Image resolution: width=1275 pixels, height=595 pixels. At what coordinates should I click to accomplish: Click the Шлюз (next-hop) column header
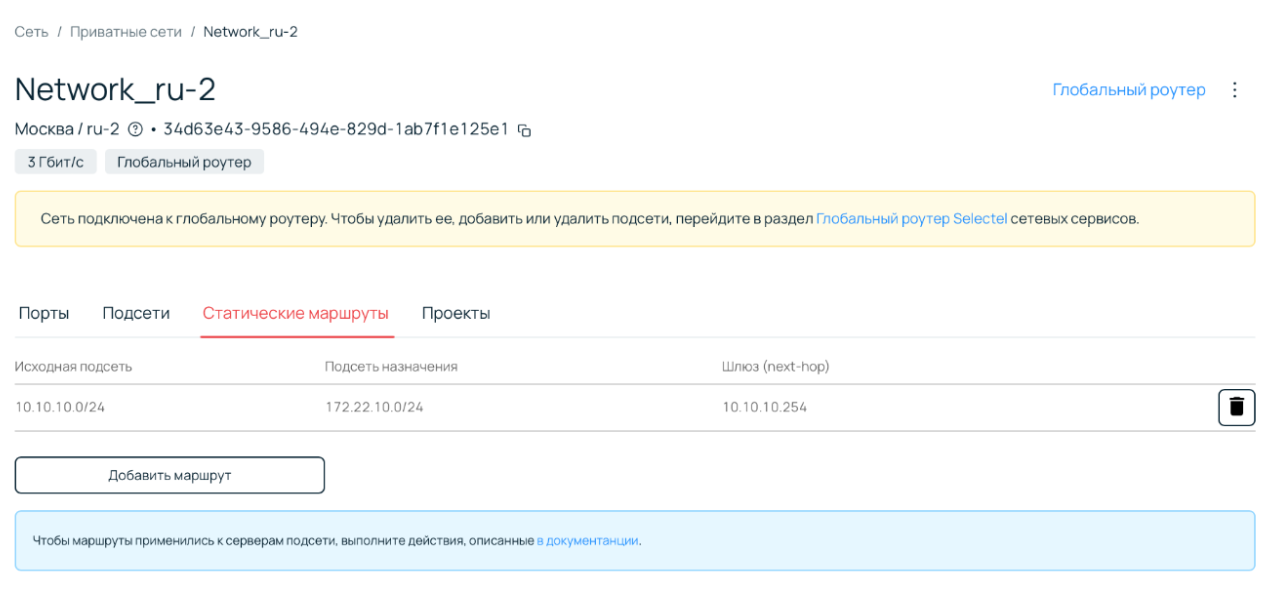tap(775, 367)
